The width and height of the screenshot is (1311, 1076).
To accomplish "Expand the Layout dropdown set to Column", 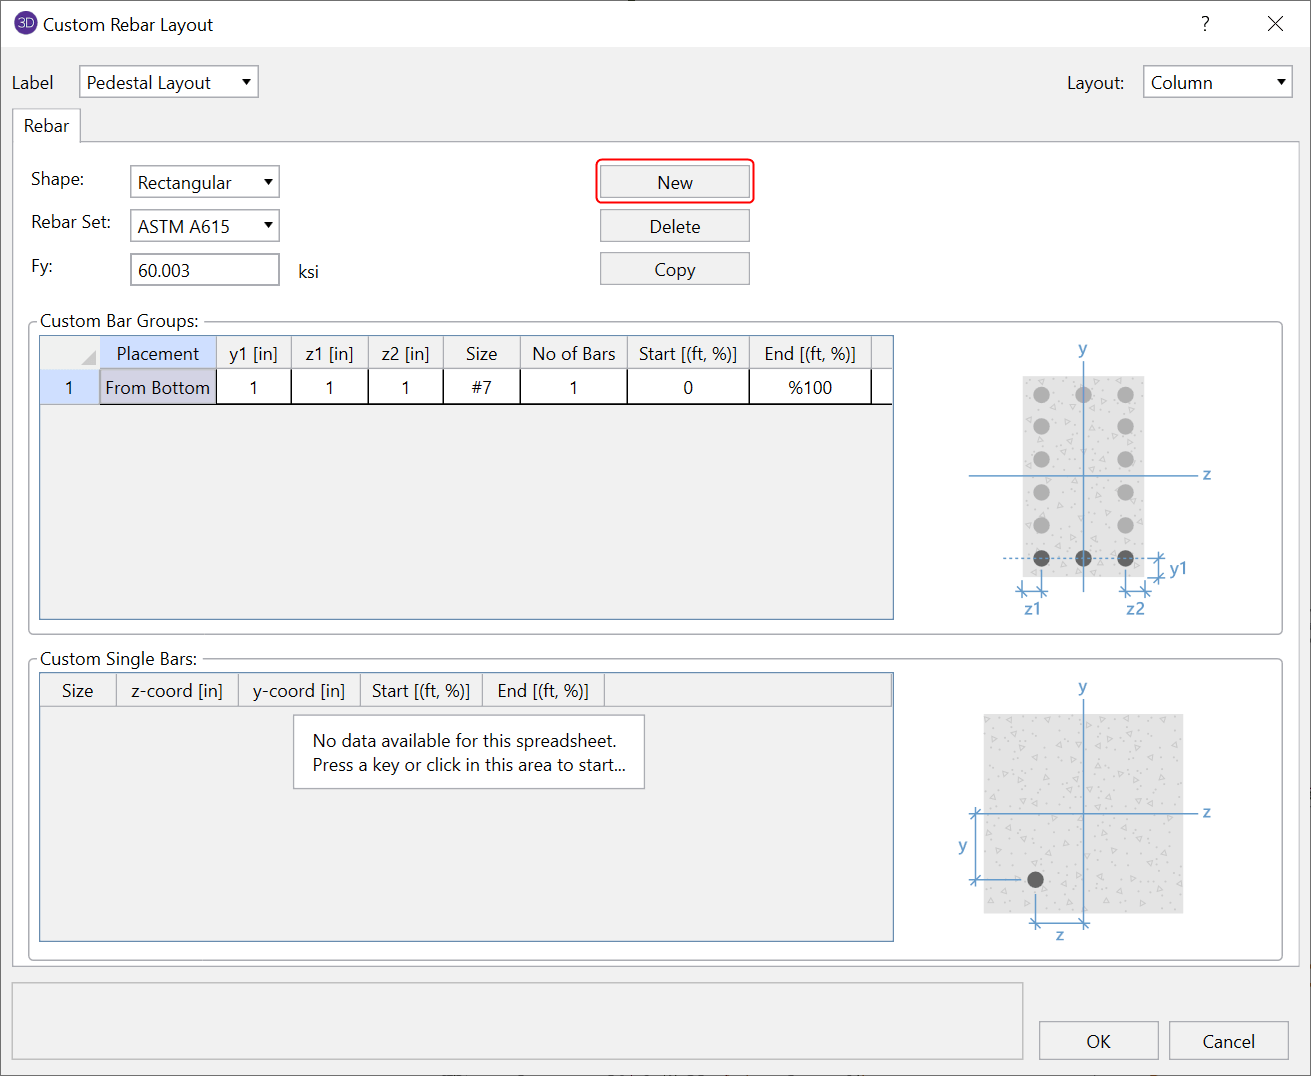I will (1217, 82).
